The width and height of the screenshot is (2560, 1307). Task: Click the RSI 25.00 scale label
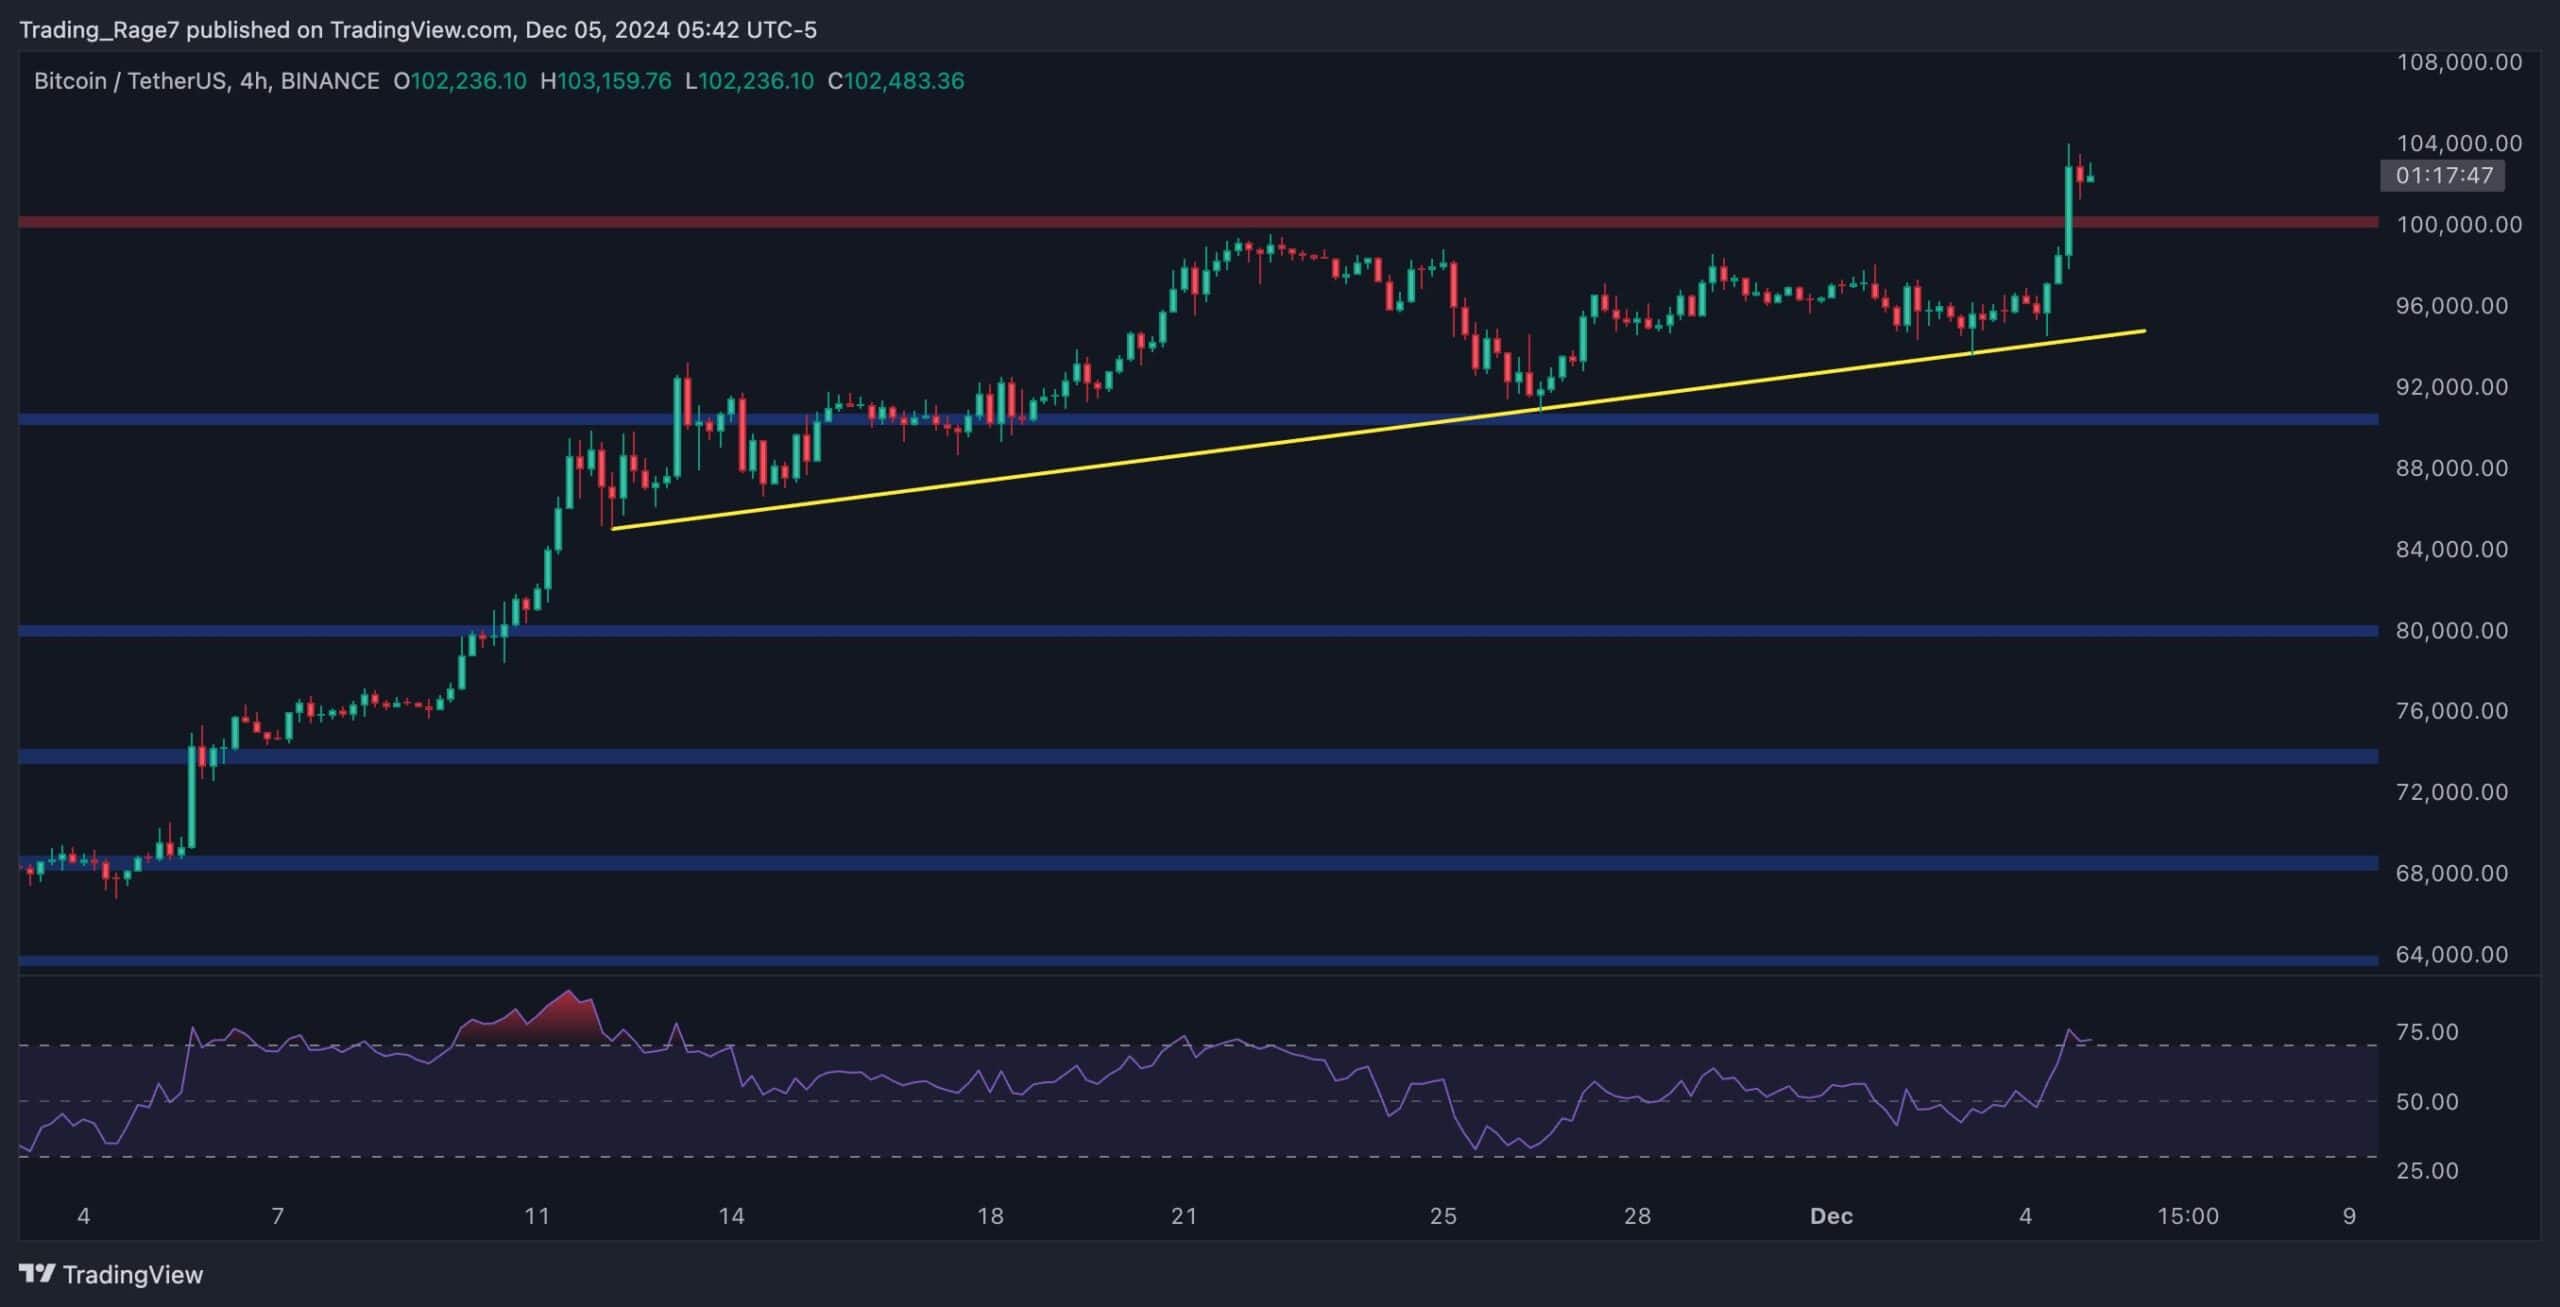coord(2428,1170)
